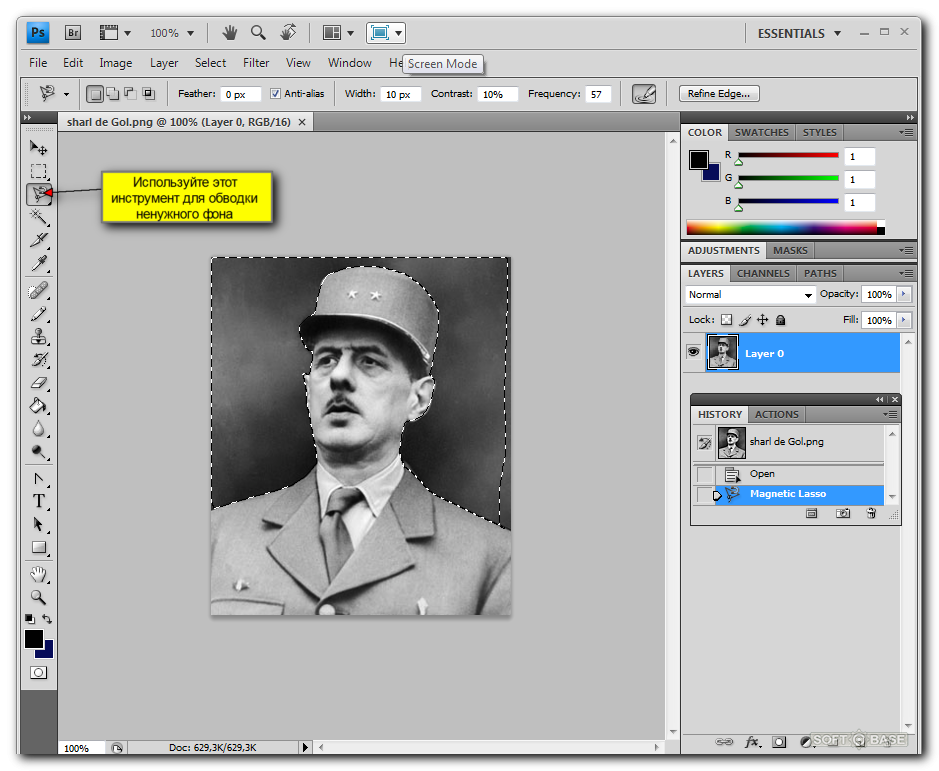Select the Eraser tool
This screenshot has height=771, width=939.
tap(38, 382)
